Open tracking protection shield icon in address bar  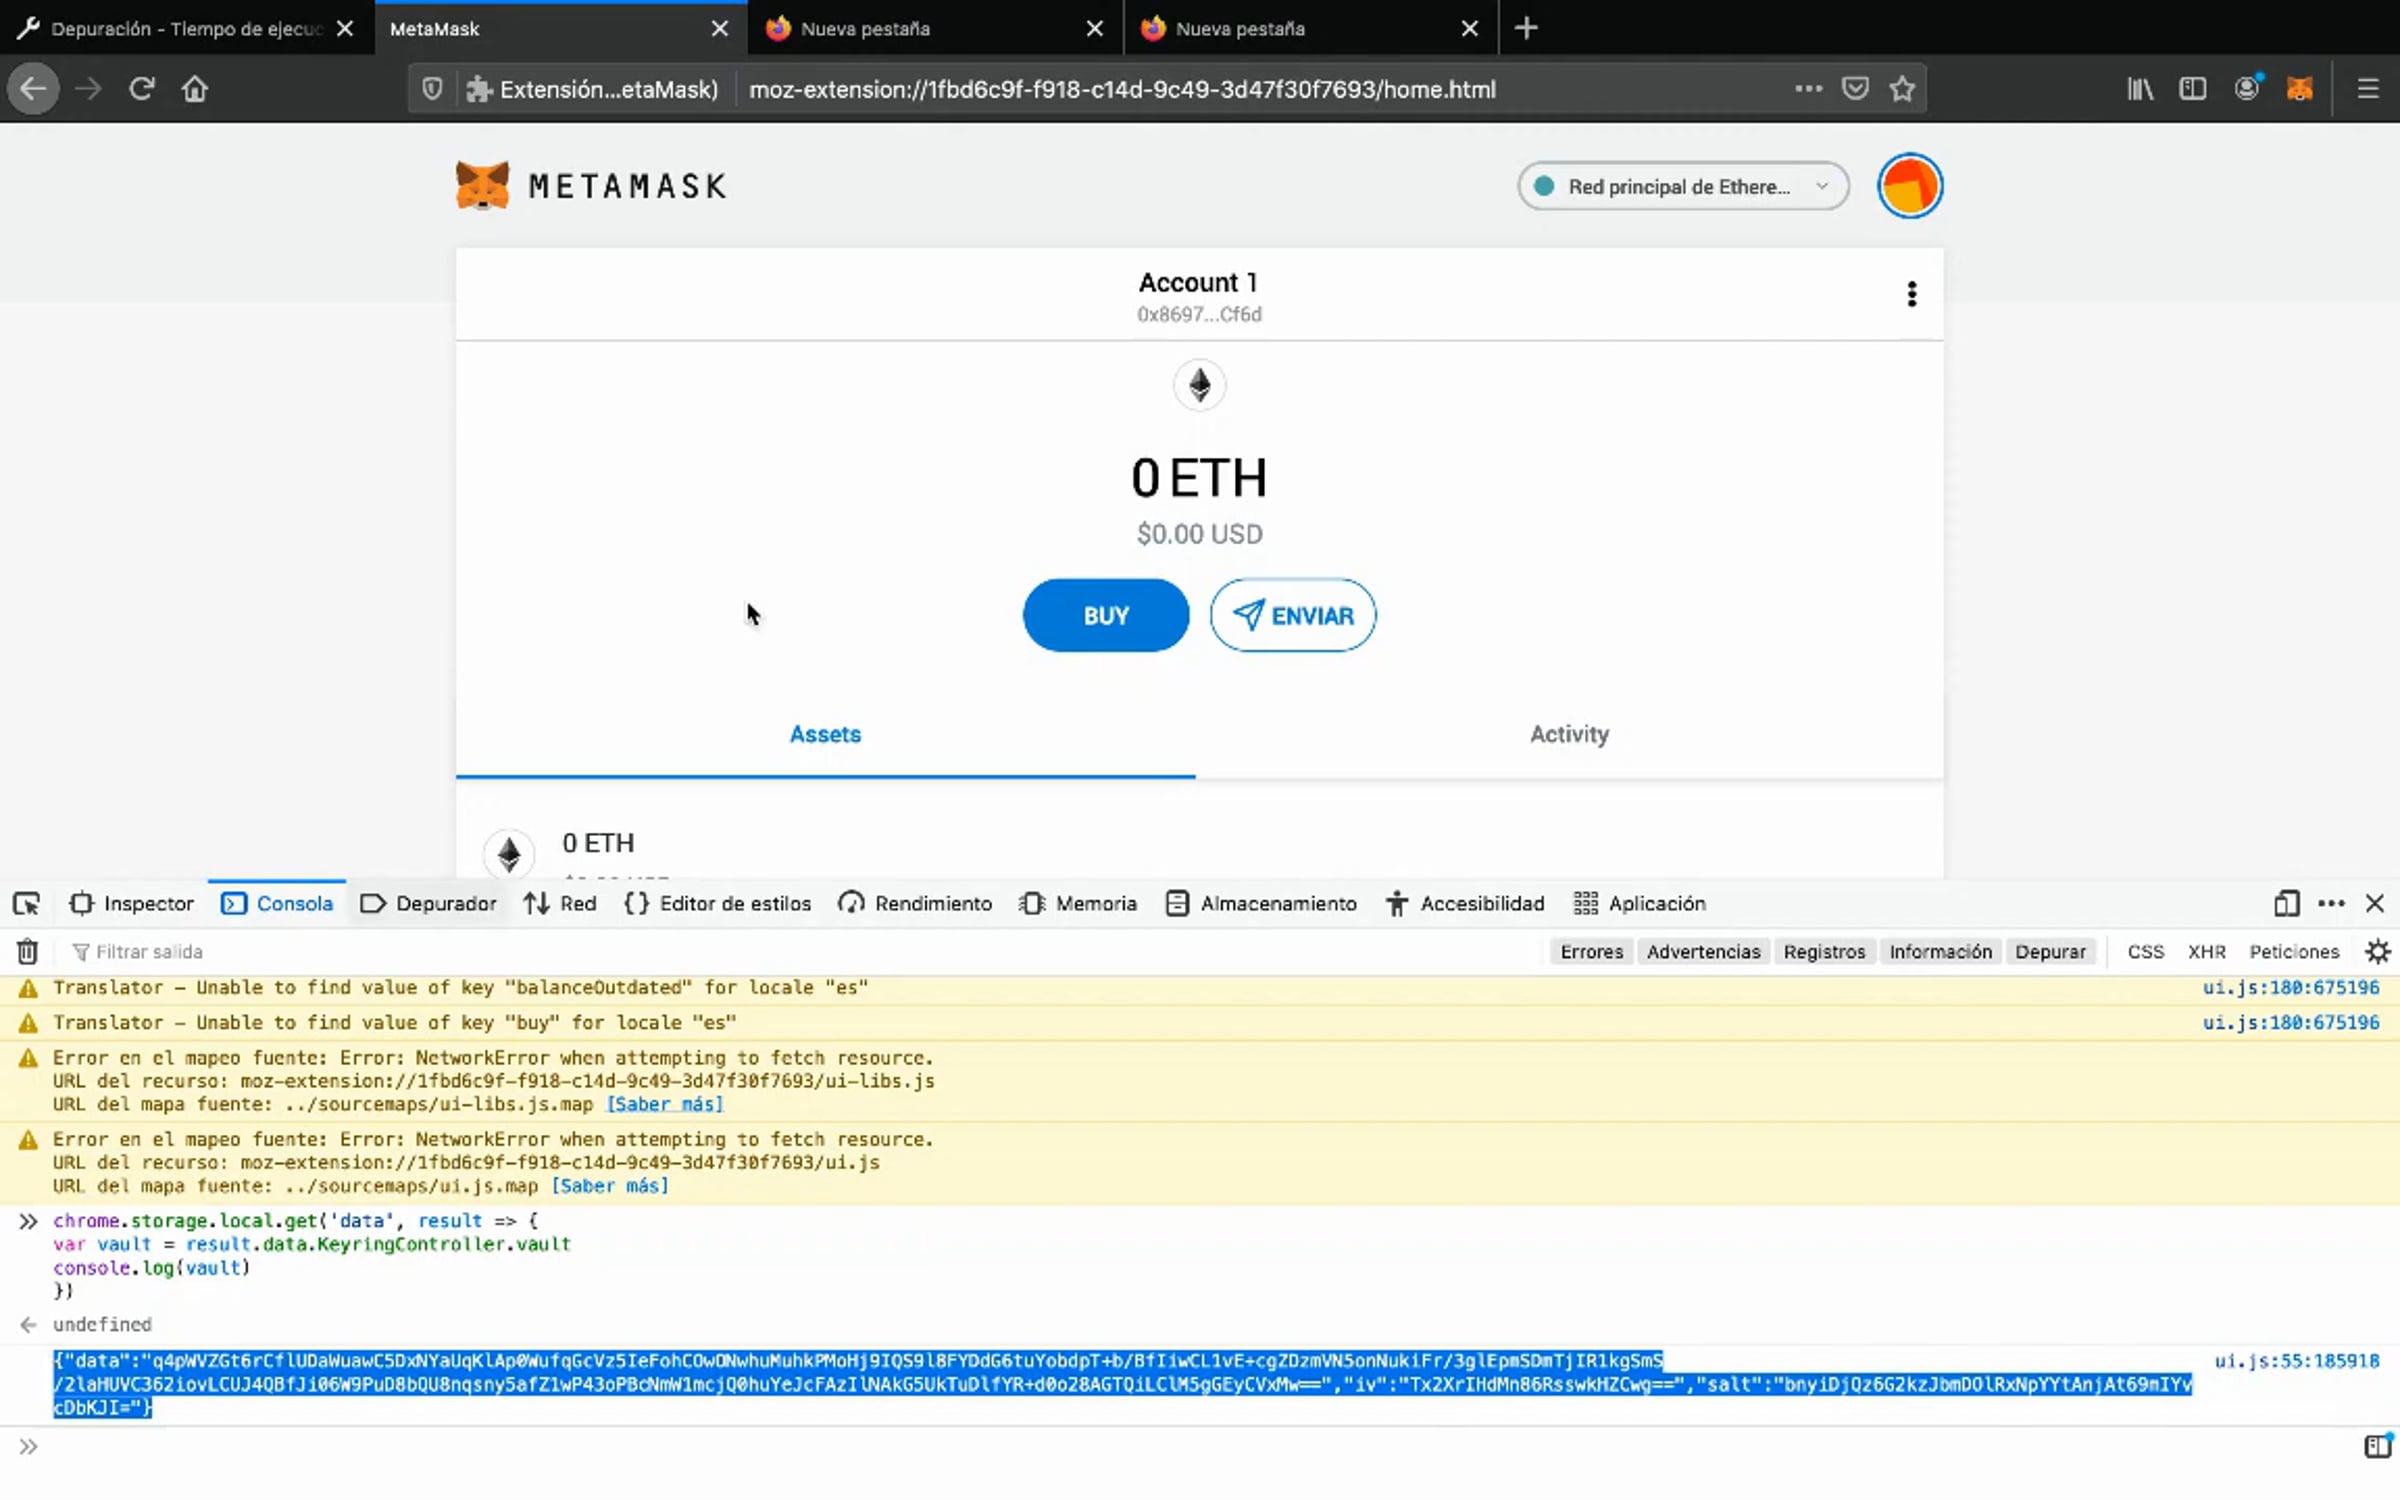[x=432, y=89]
